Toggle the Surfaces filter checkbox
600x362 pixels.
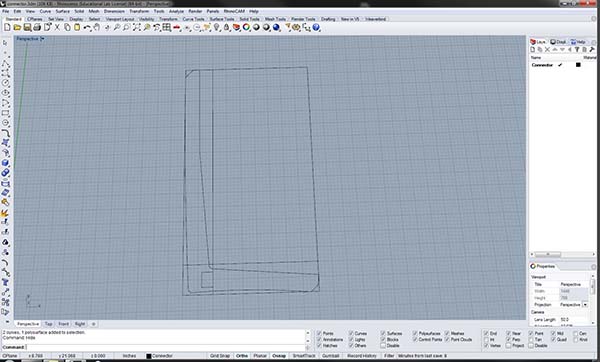coord(383,334)
